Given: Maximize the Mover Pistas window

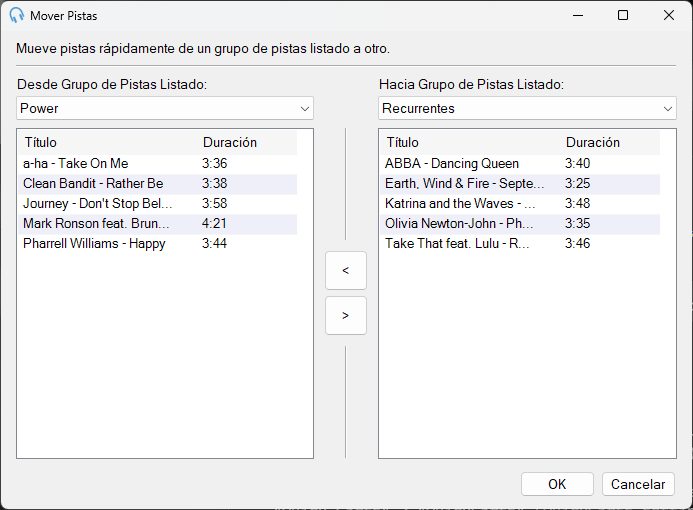Looking at the screenshot, I should 623,15.
